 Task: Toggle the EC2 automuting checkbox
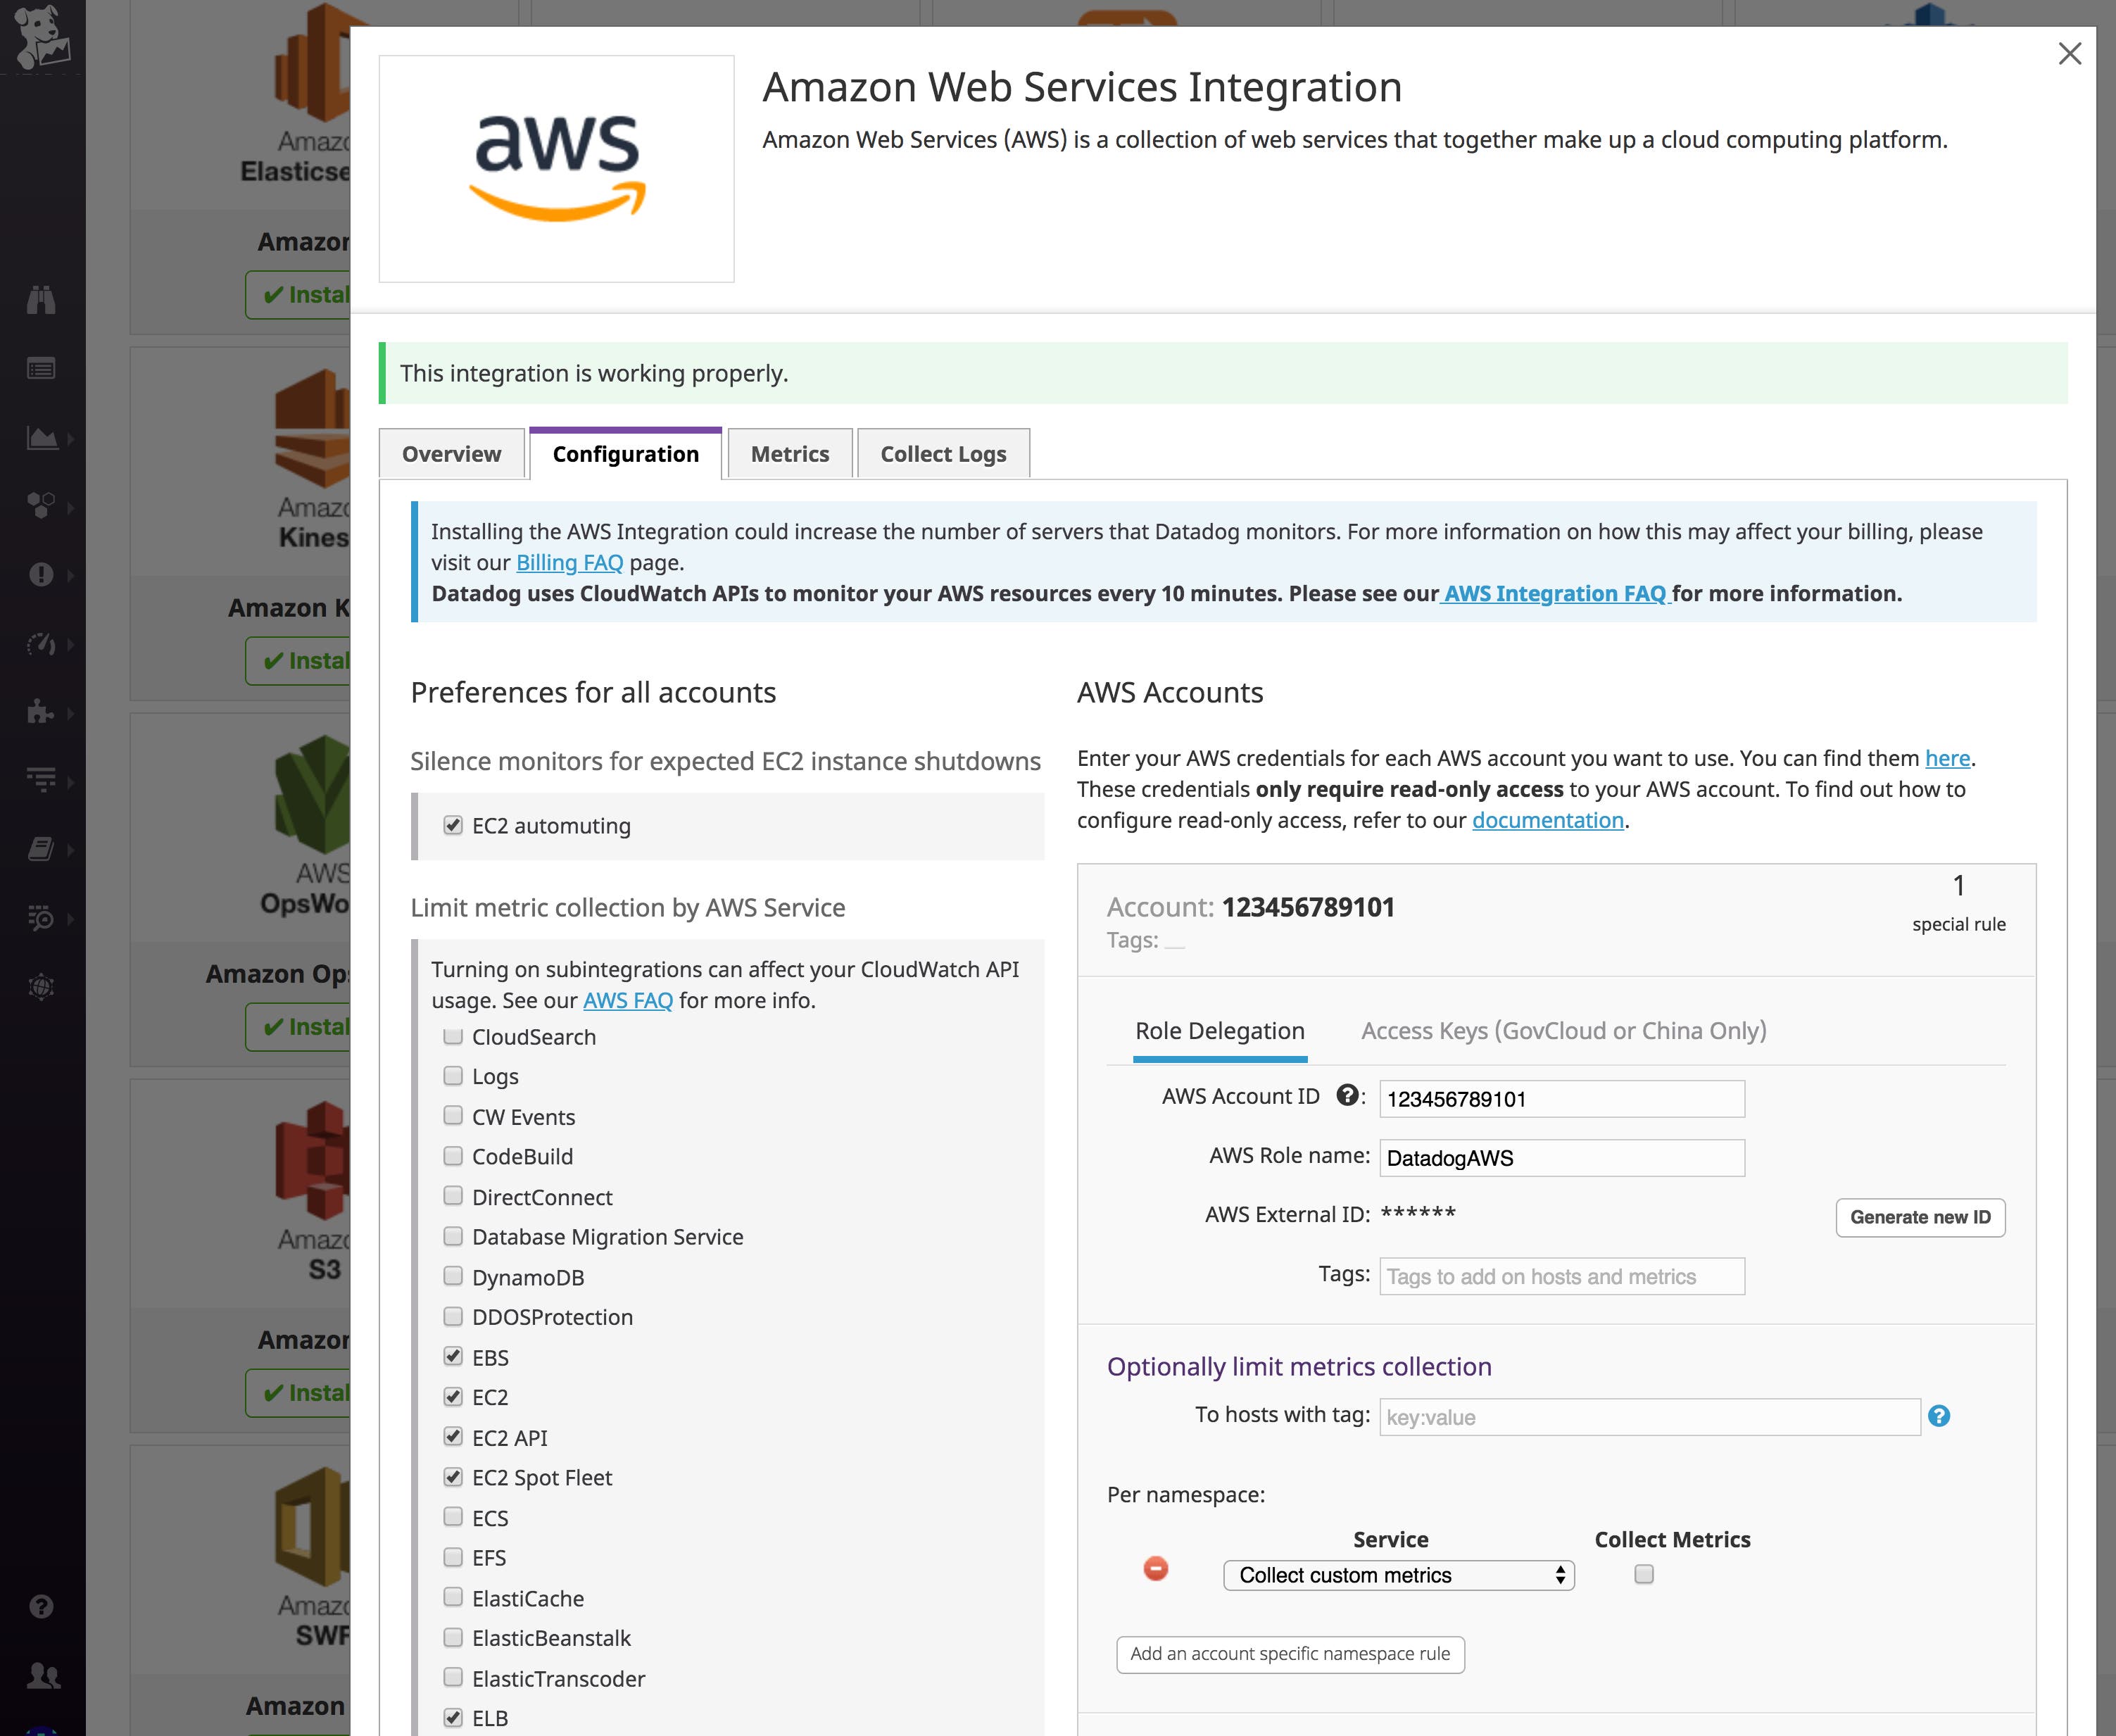point(453,826)
